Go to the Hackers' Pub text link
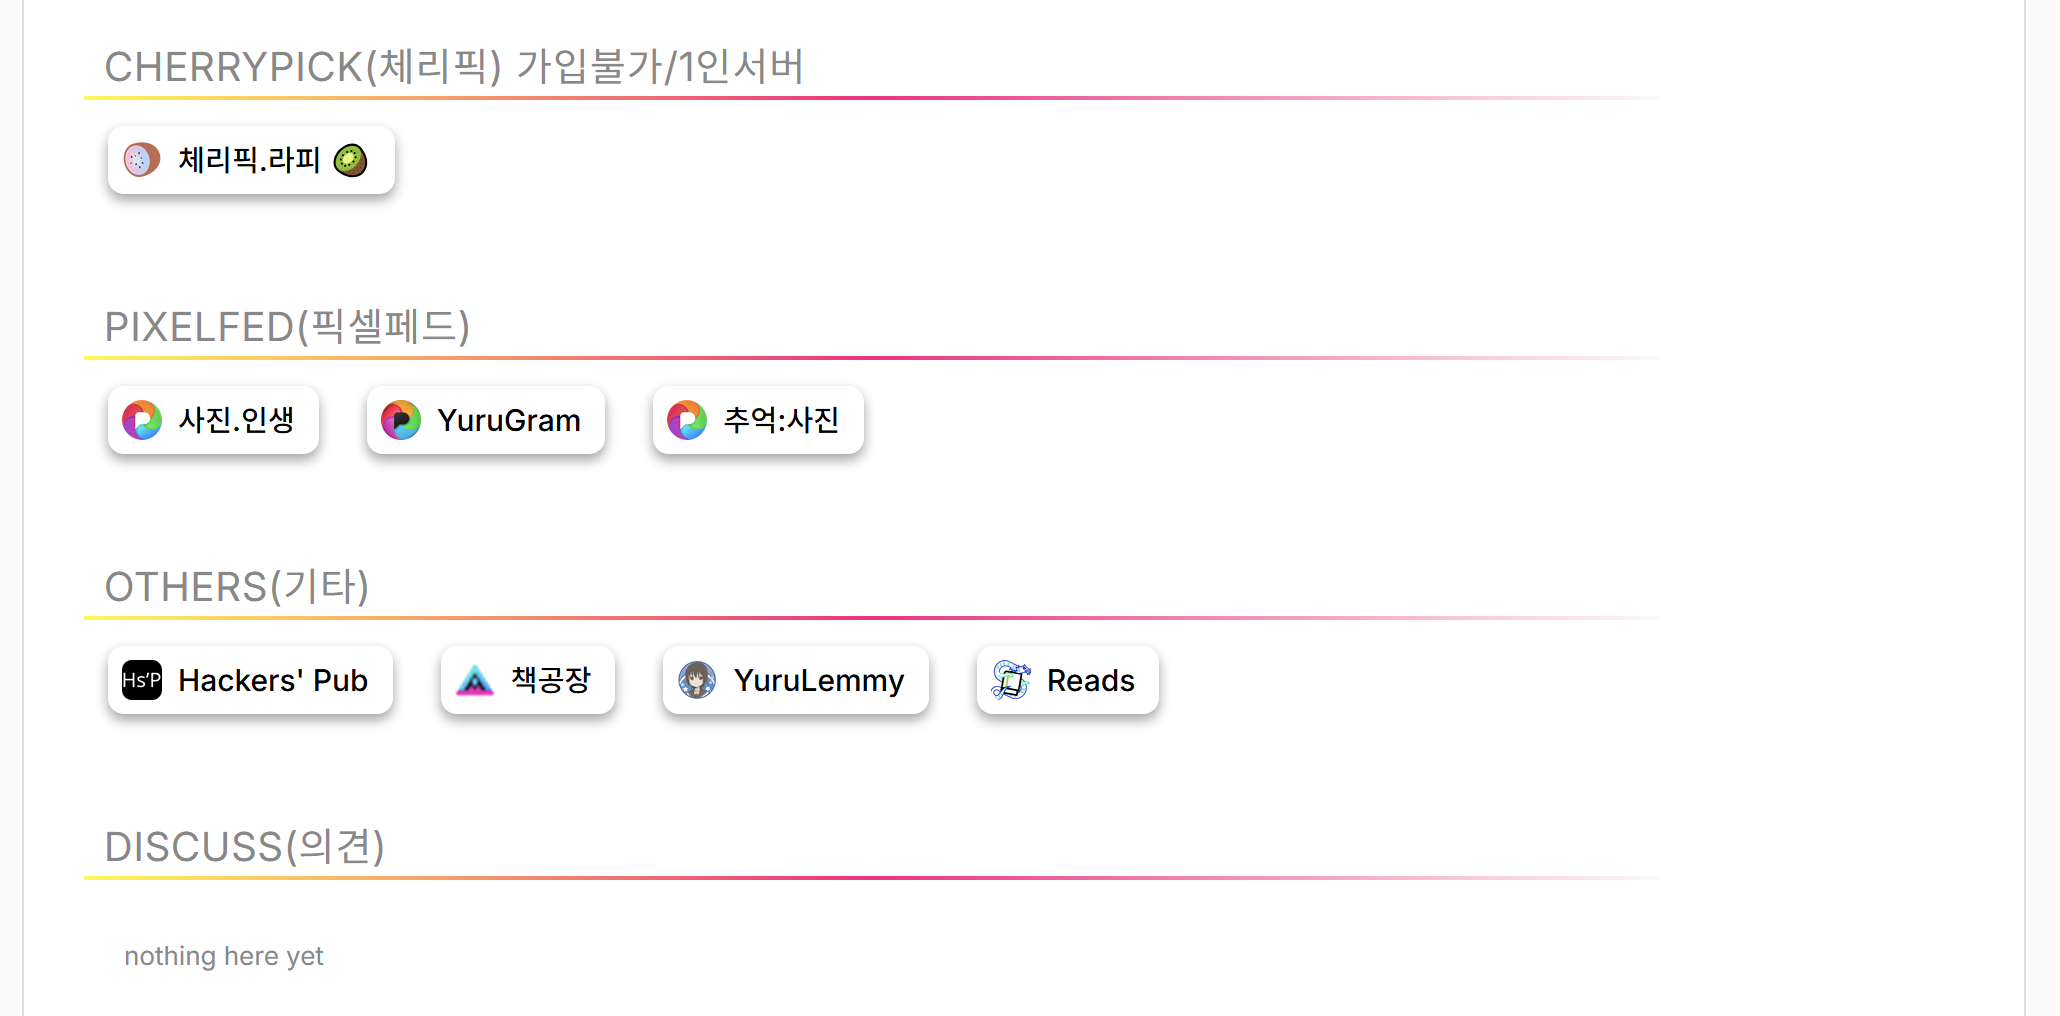Screen dimensions: 2060x1016 pos(273,680)
